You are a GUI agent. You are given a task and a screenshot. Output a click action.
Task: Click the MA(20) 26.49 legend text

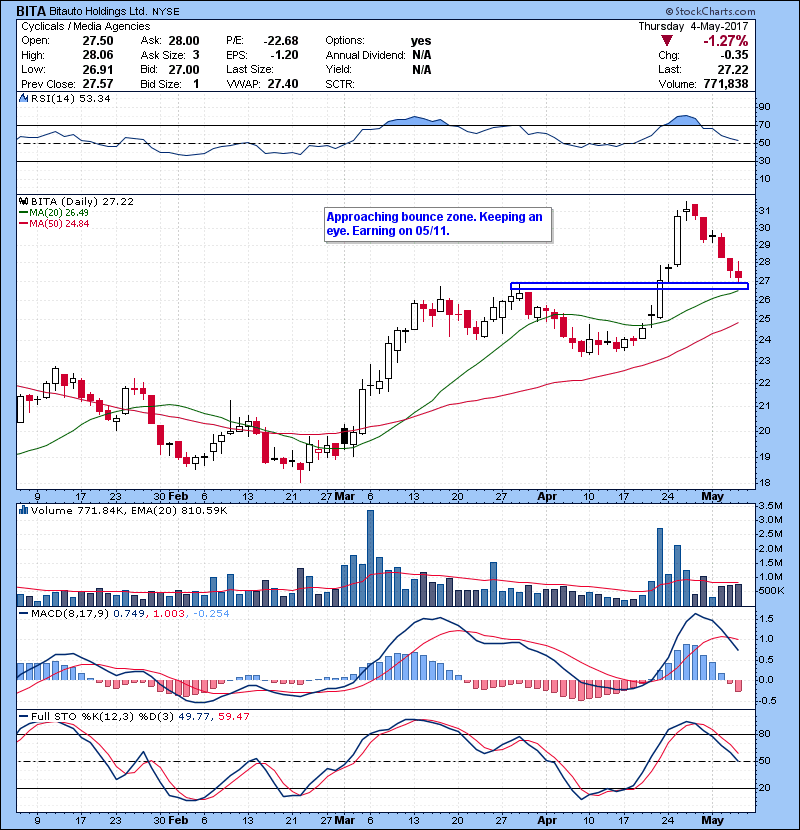[x=59, y=212]
